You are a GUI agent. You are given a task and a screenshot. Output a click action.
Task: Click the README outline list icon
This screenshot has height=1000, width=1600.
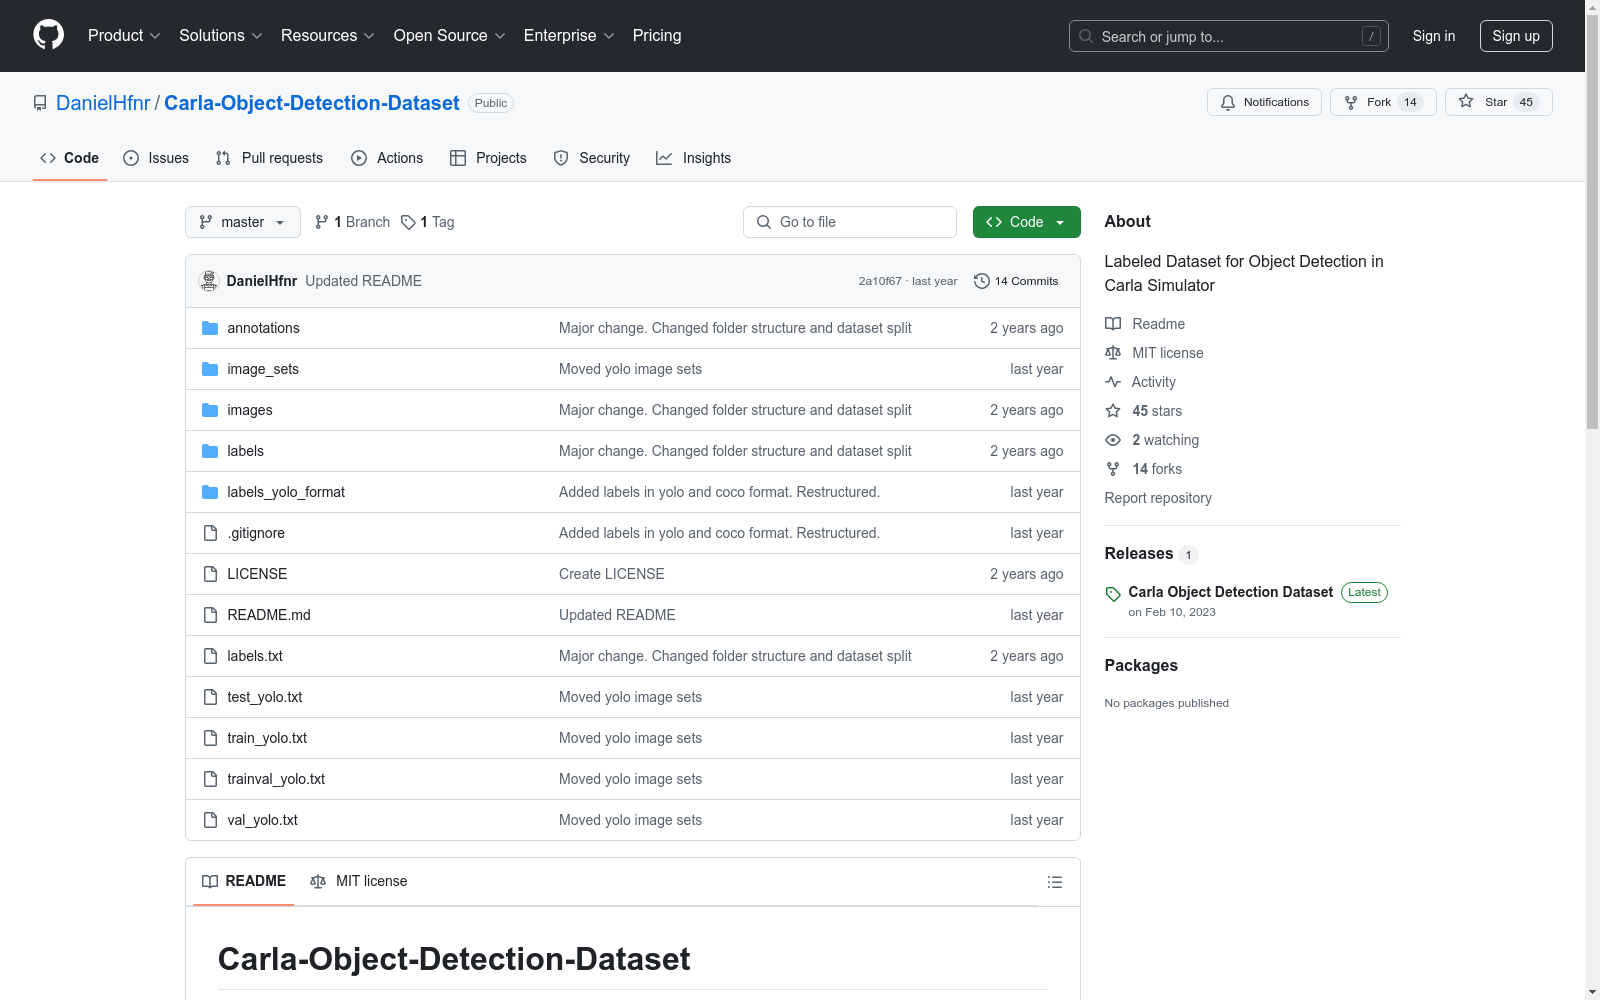coord(1054,882)
